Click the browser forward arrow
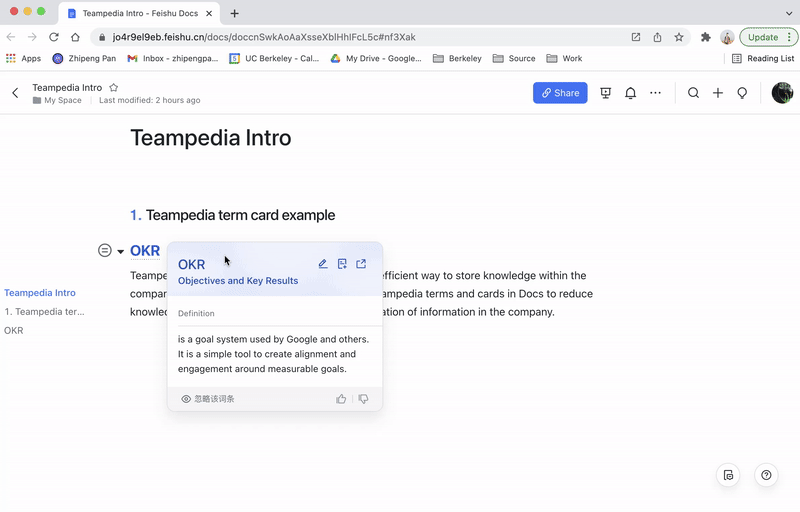Image resolution: width=800 pixels, height=512 pixels. [32, 37]
